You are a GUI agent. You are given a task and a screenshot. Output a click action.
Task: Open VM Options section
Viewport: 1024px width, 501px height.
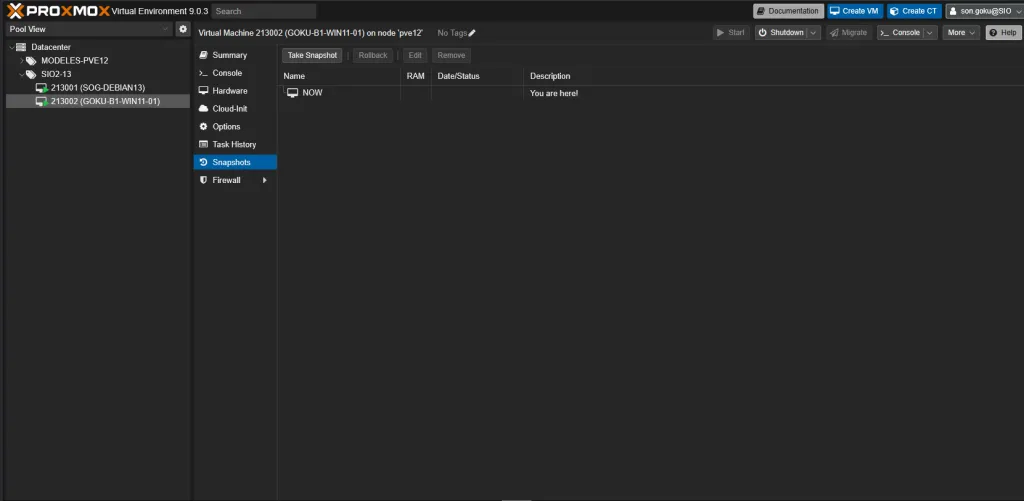[226, 127]
